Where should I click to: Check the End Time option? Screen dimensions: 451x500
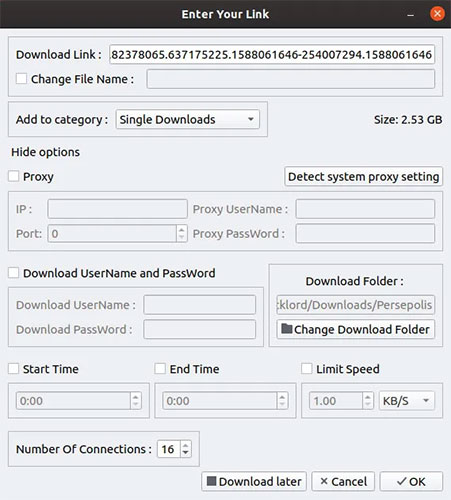pyautogui.click(x=160, y=369)
